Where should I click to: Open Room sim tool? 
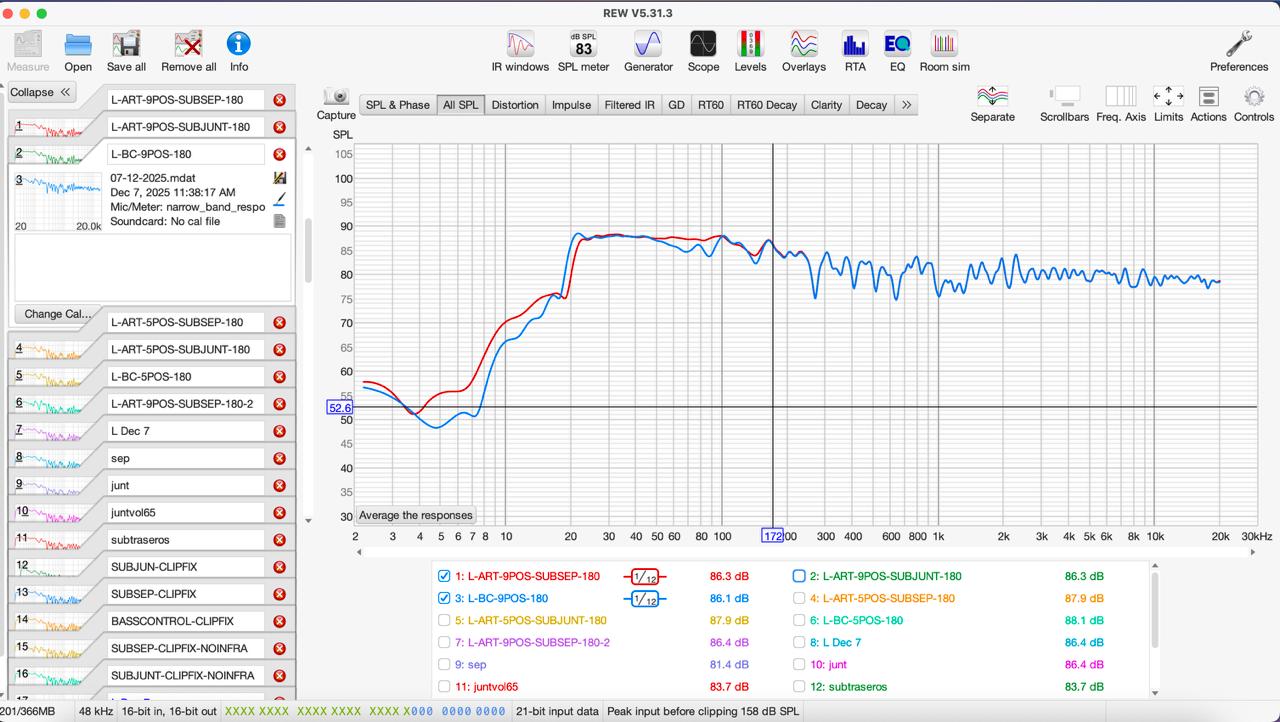[944, 51]
